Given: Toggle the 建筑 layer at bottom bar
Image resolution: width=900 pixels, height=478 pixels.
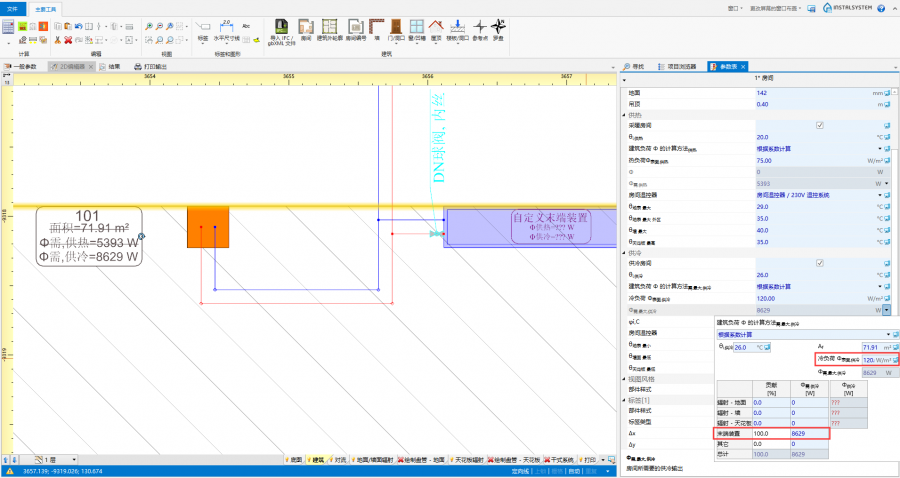Looking at the screenshot, I should click(x=318, y=460).
